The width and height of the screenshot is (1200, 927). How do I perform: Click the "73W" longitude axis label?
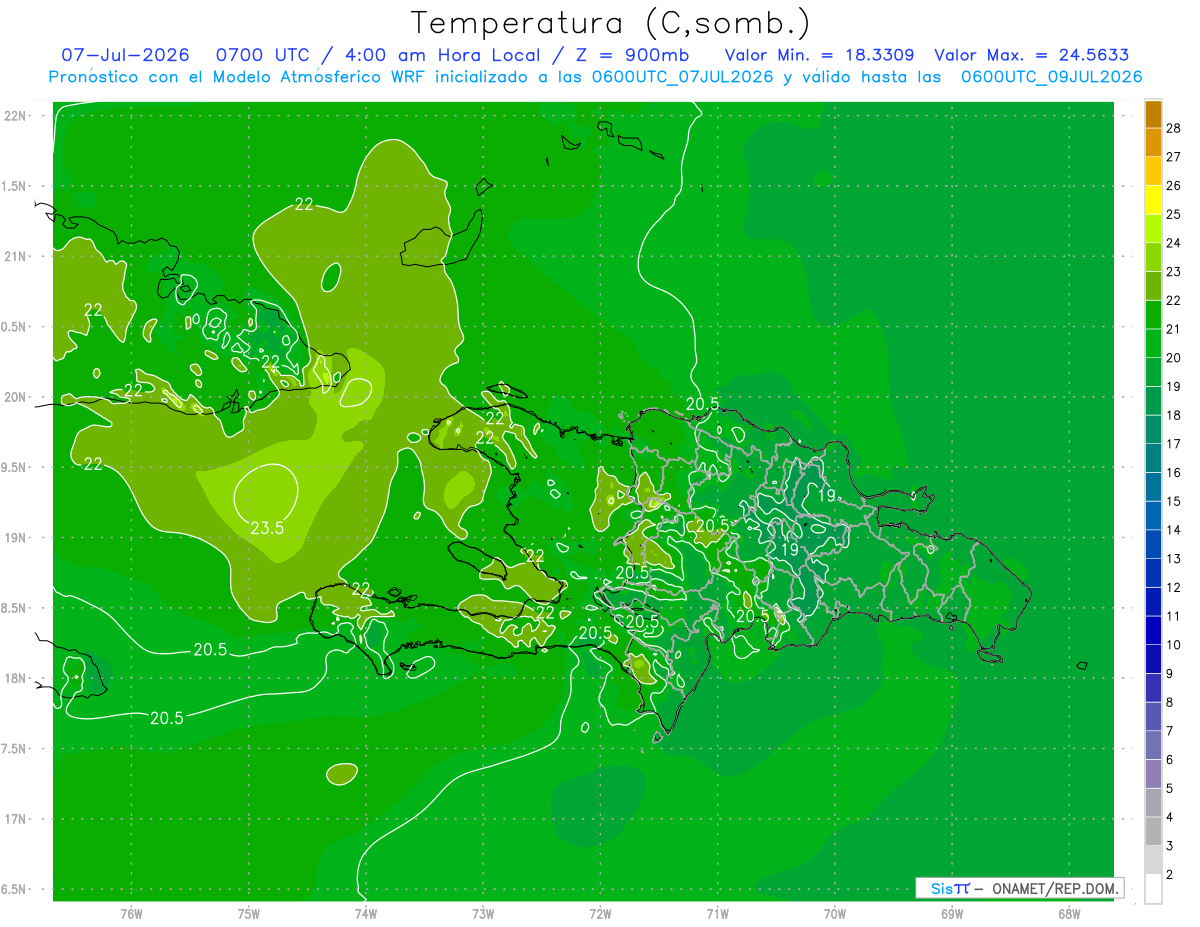tap(483, 913)
